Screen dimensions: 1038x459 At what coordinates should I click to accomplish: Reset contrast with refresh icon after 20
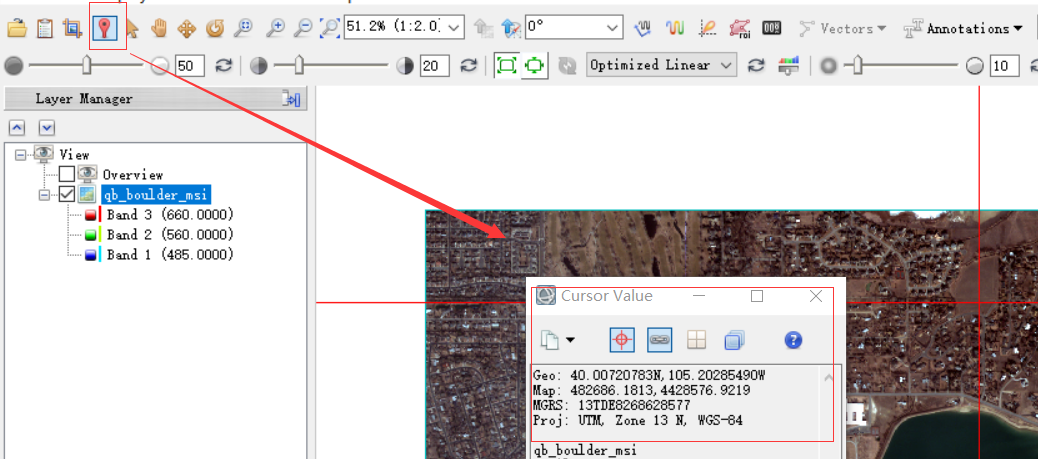469,66
